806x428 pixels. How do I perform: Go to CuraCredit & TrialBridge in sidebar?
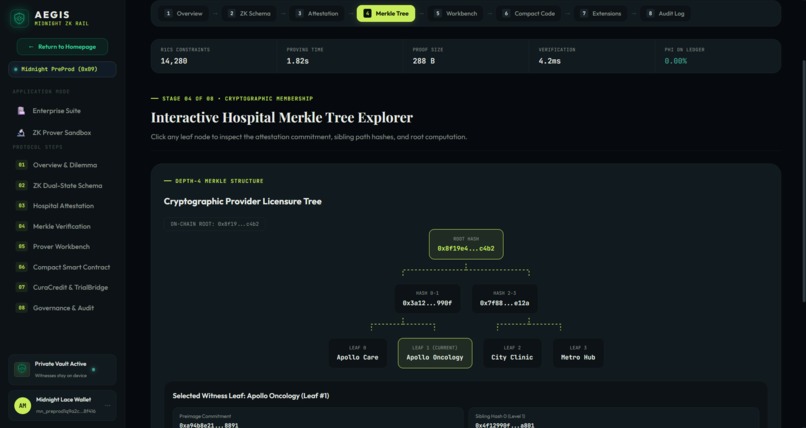coord(62,287)
